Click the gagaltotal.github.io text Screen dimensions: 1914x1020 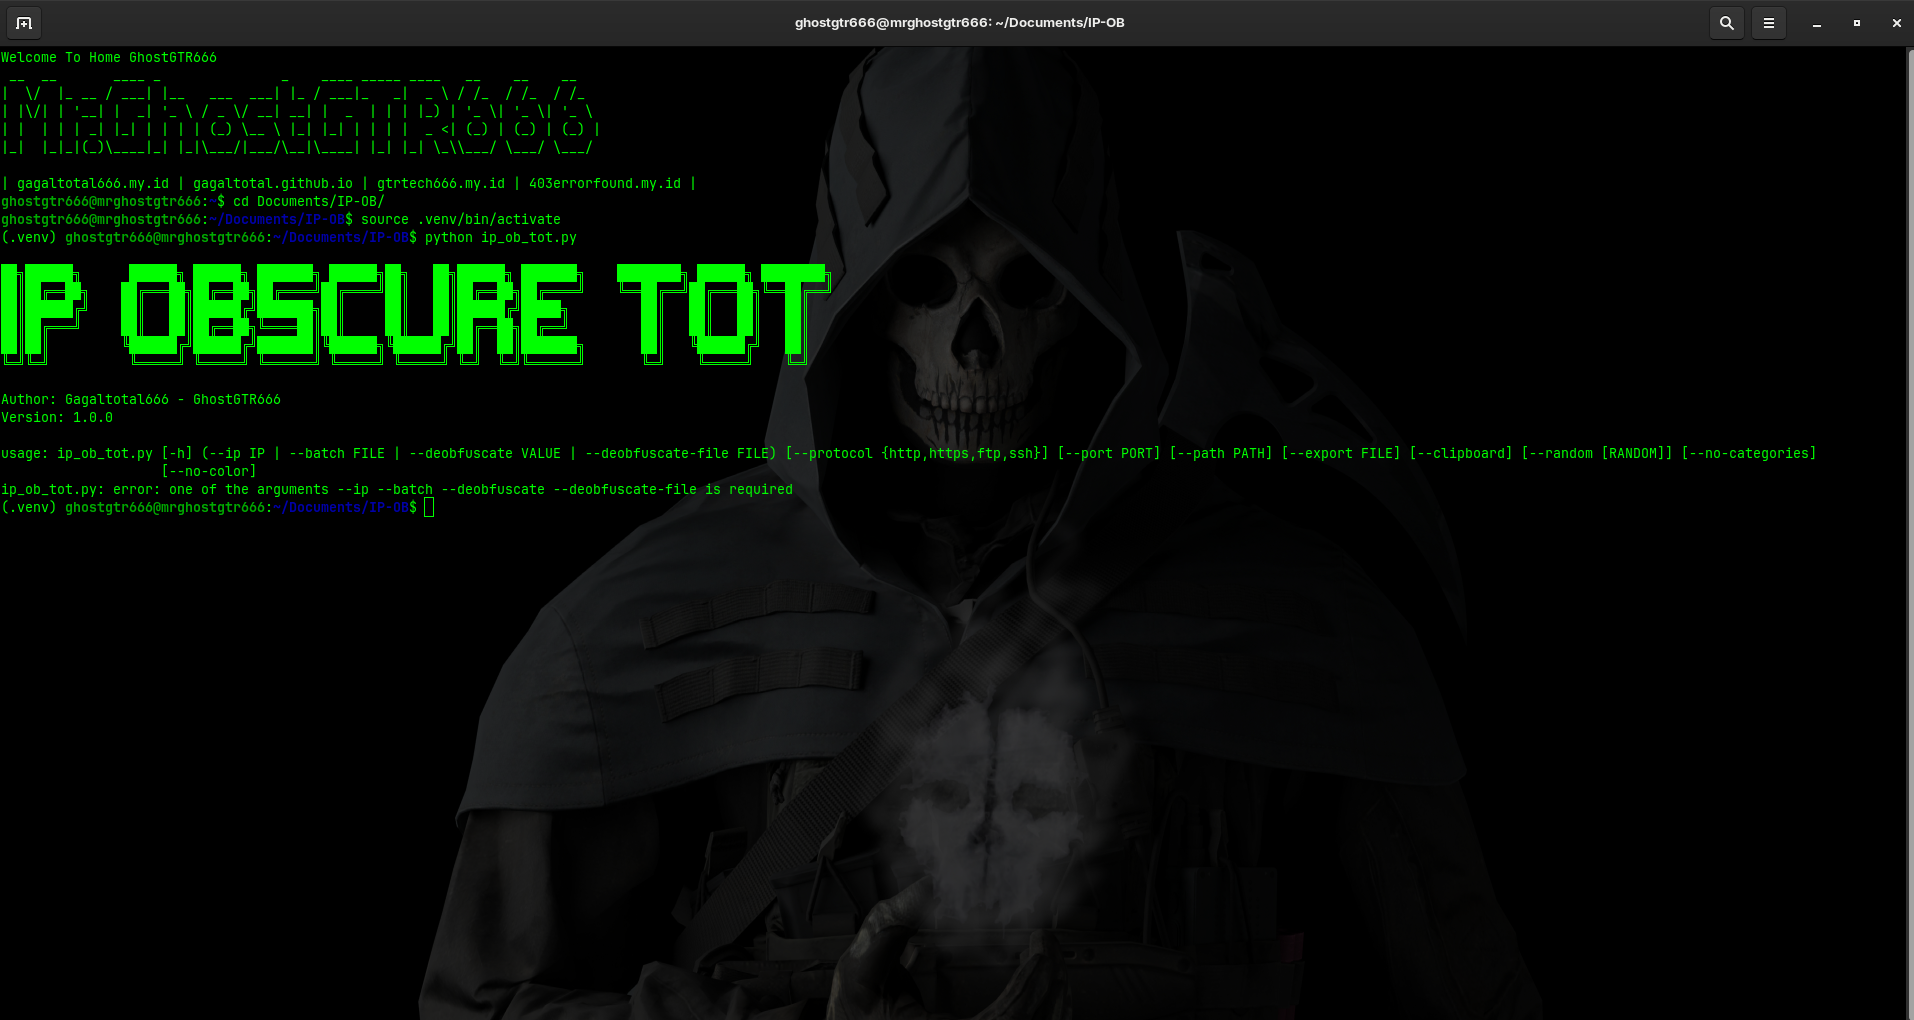point(273,184)
